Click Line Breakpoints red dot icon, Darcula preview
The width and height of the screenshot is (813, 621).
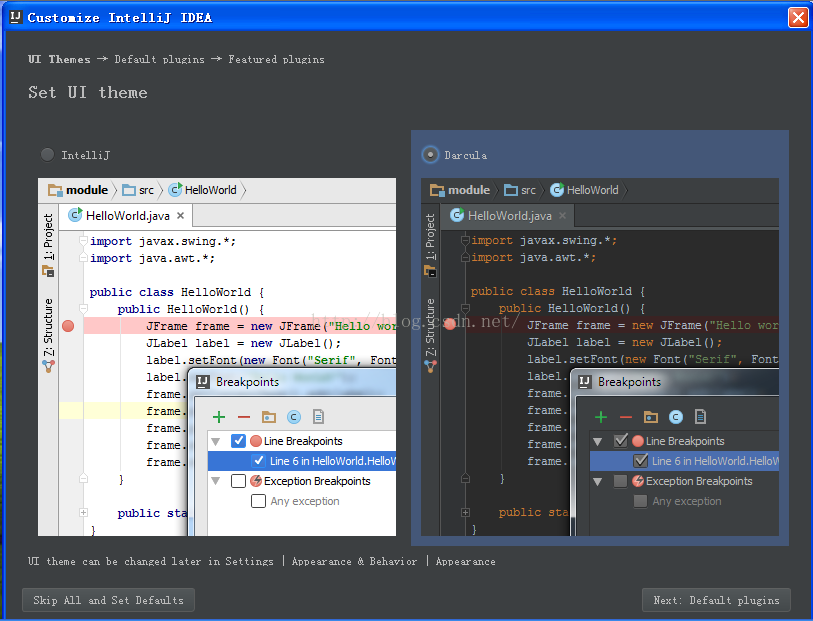click(638, 441)
